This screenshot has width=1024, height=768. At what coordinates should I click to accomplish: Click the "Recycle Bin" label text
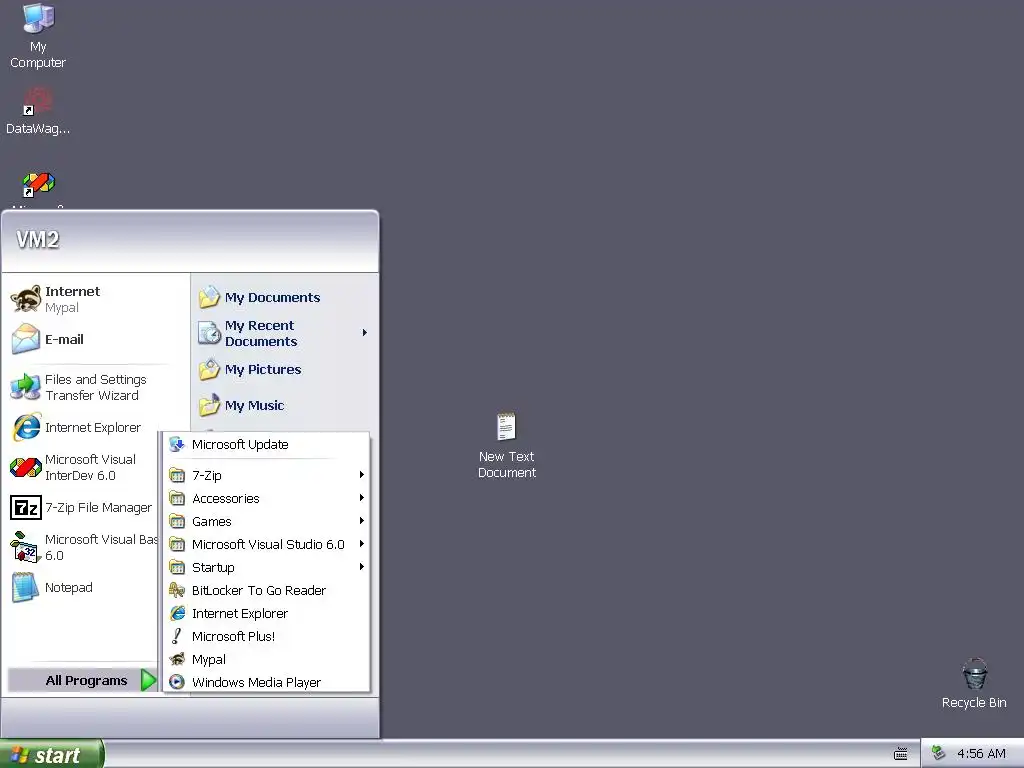pyautogui.click(x=974, y=703)
